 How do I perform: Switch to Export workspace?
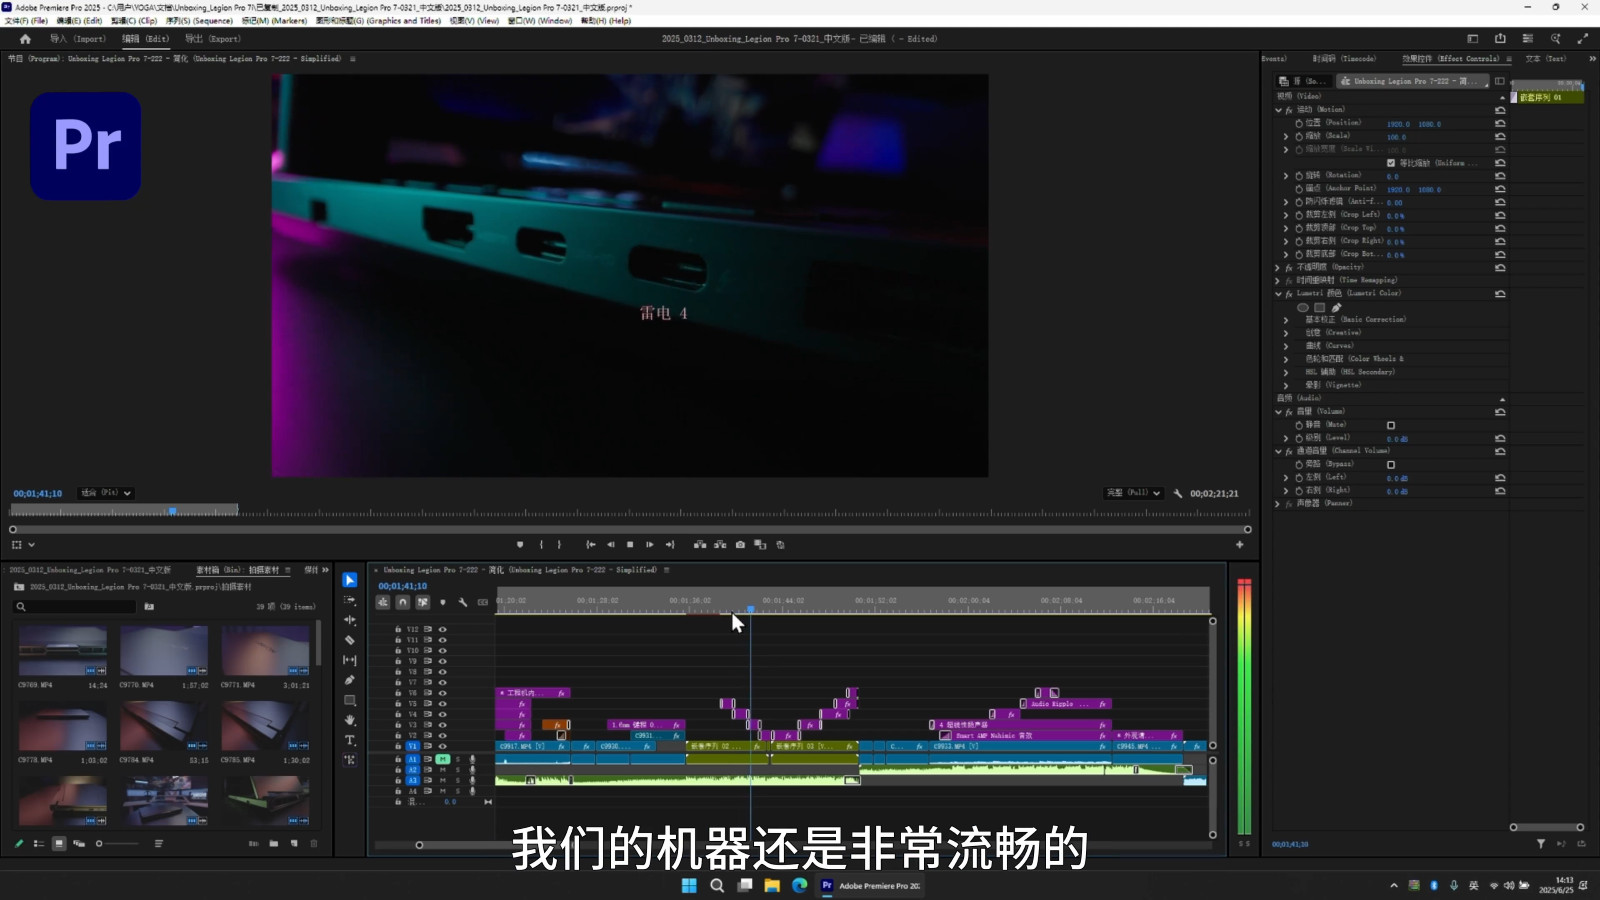212,39
